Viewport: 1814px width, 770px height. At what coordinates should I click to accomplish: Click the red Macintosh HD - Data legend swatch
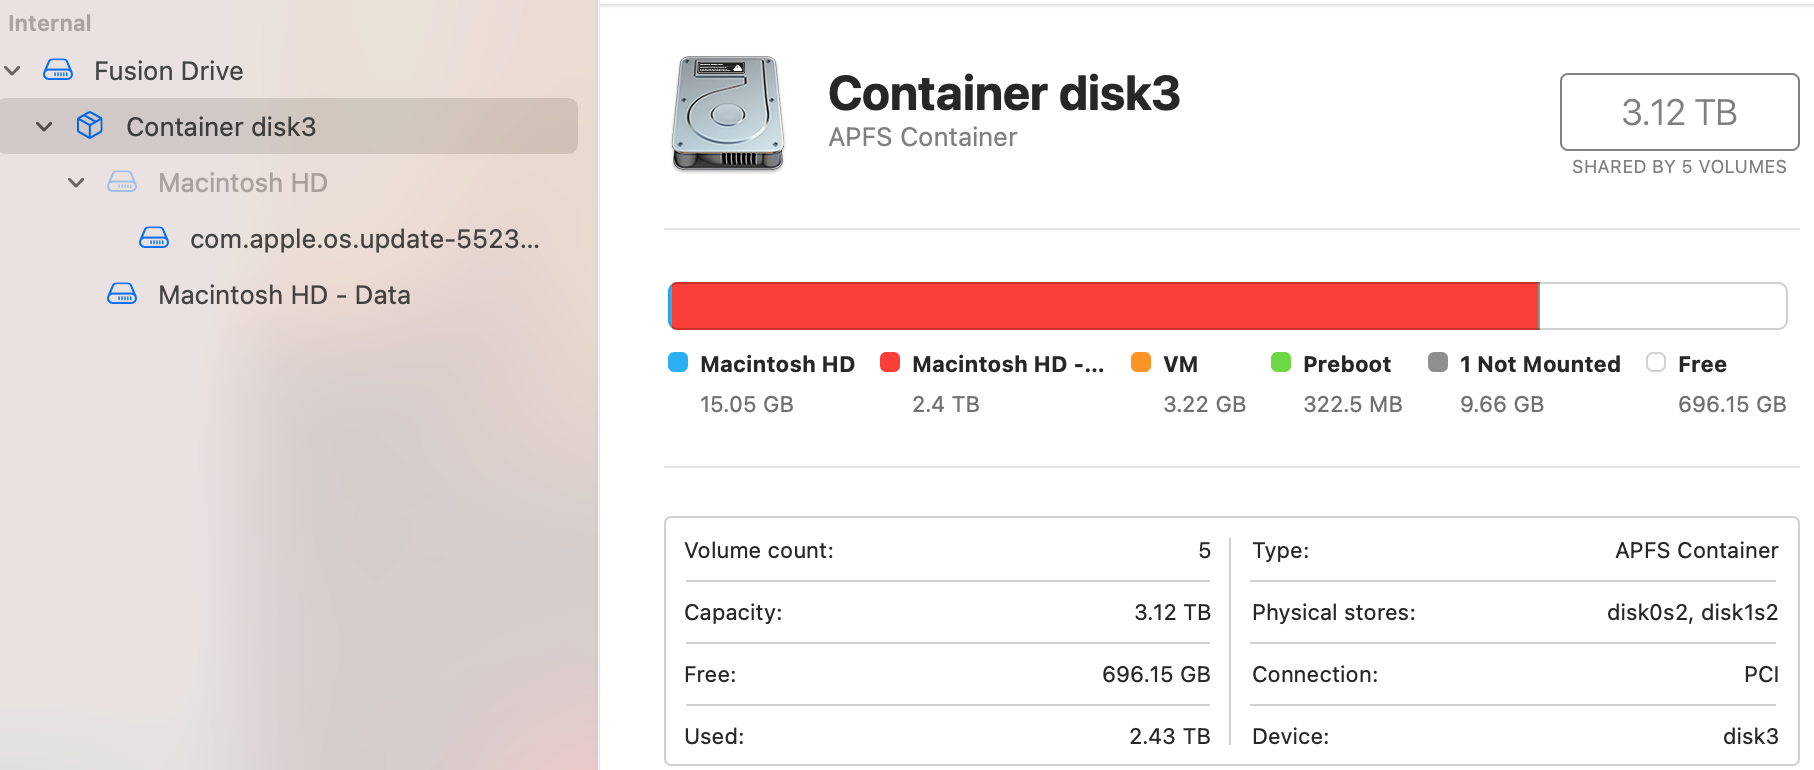890,362
